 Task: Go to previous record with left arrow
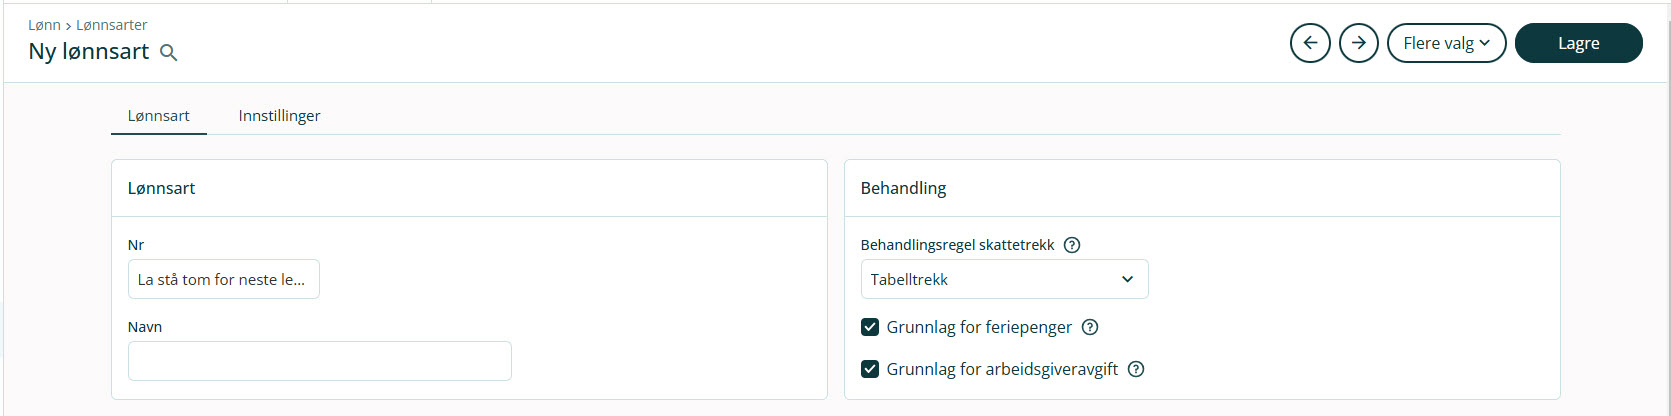coord(1310,43)
